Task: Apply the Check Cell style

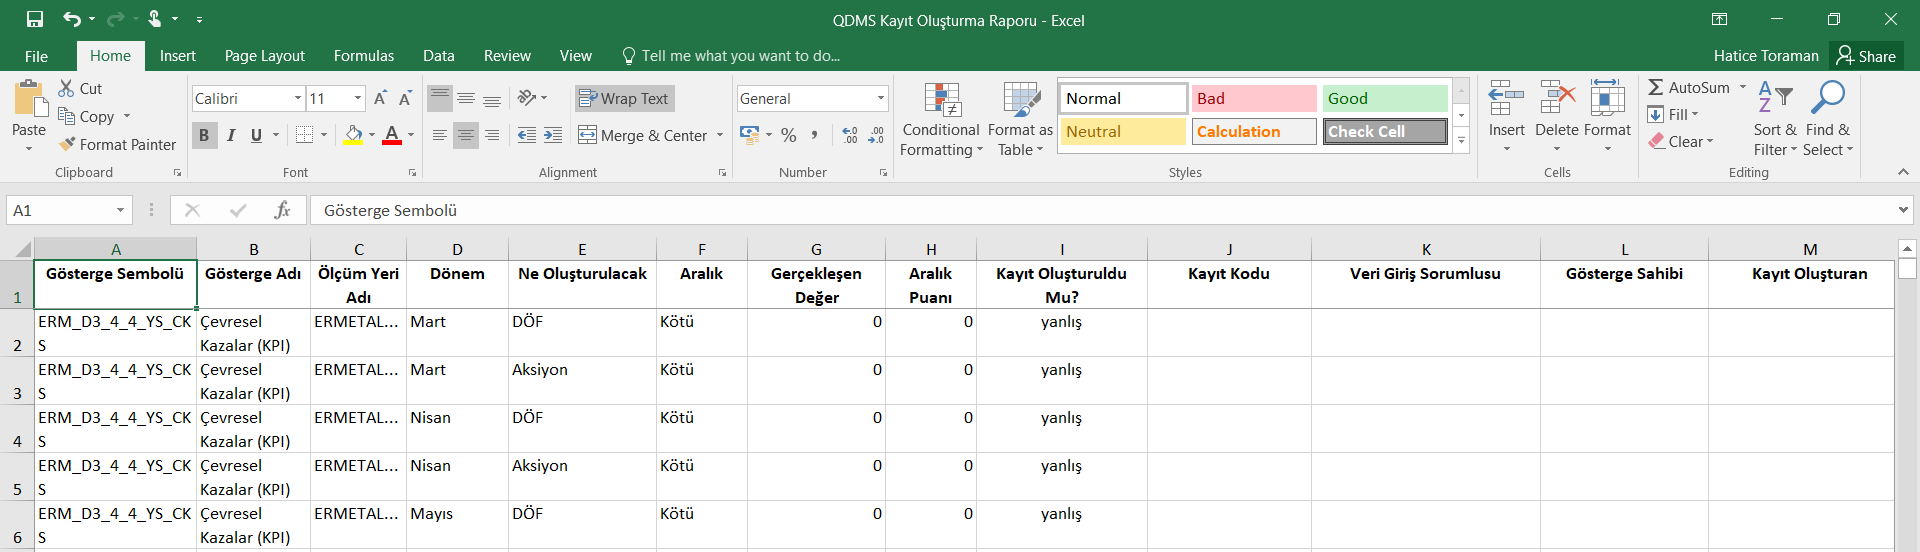Action: [x=1385, y=131]
